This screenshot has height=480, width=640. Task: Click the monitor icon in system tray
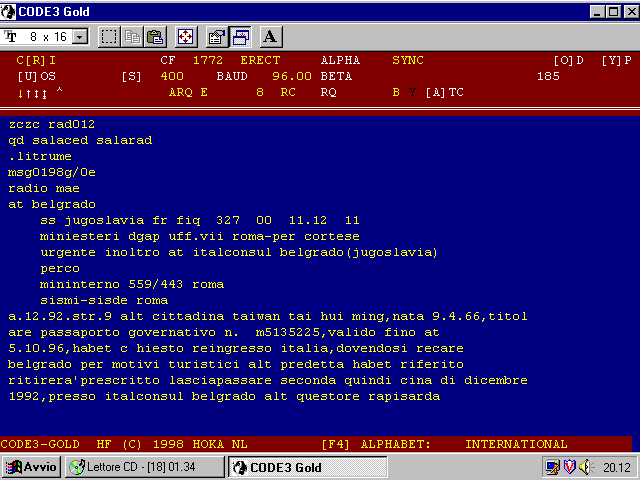[551, 467]
